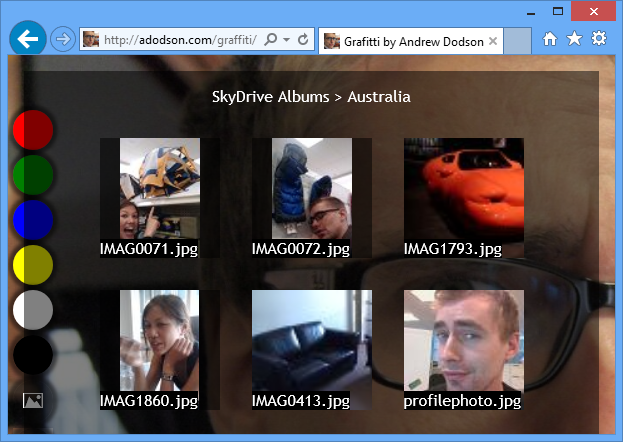Click the browser Forward arrow
Screen dimensions: 623x442
[61, 40]
